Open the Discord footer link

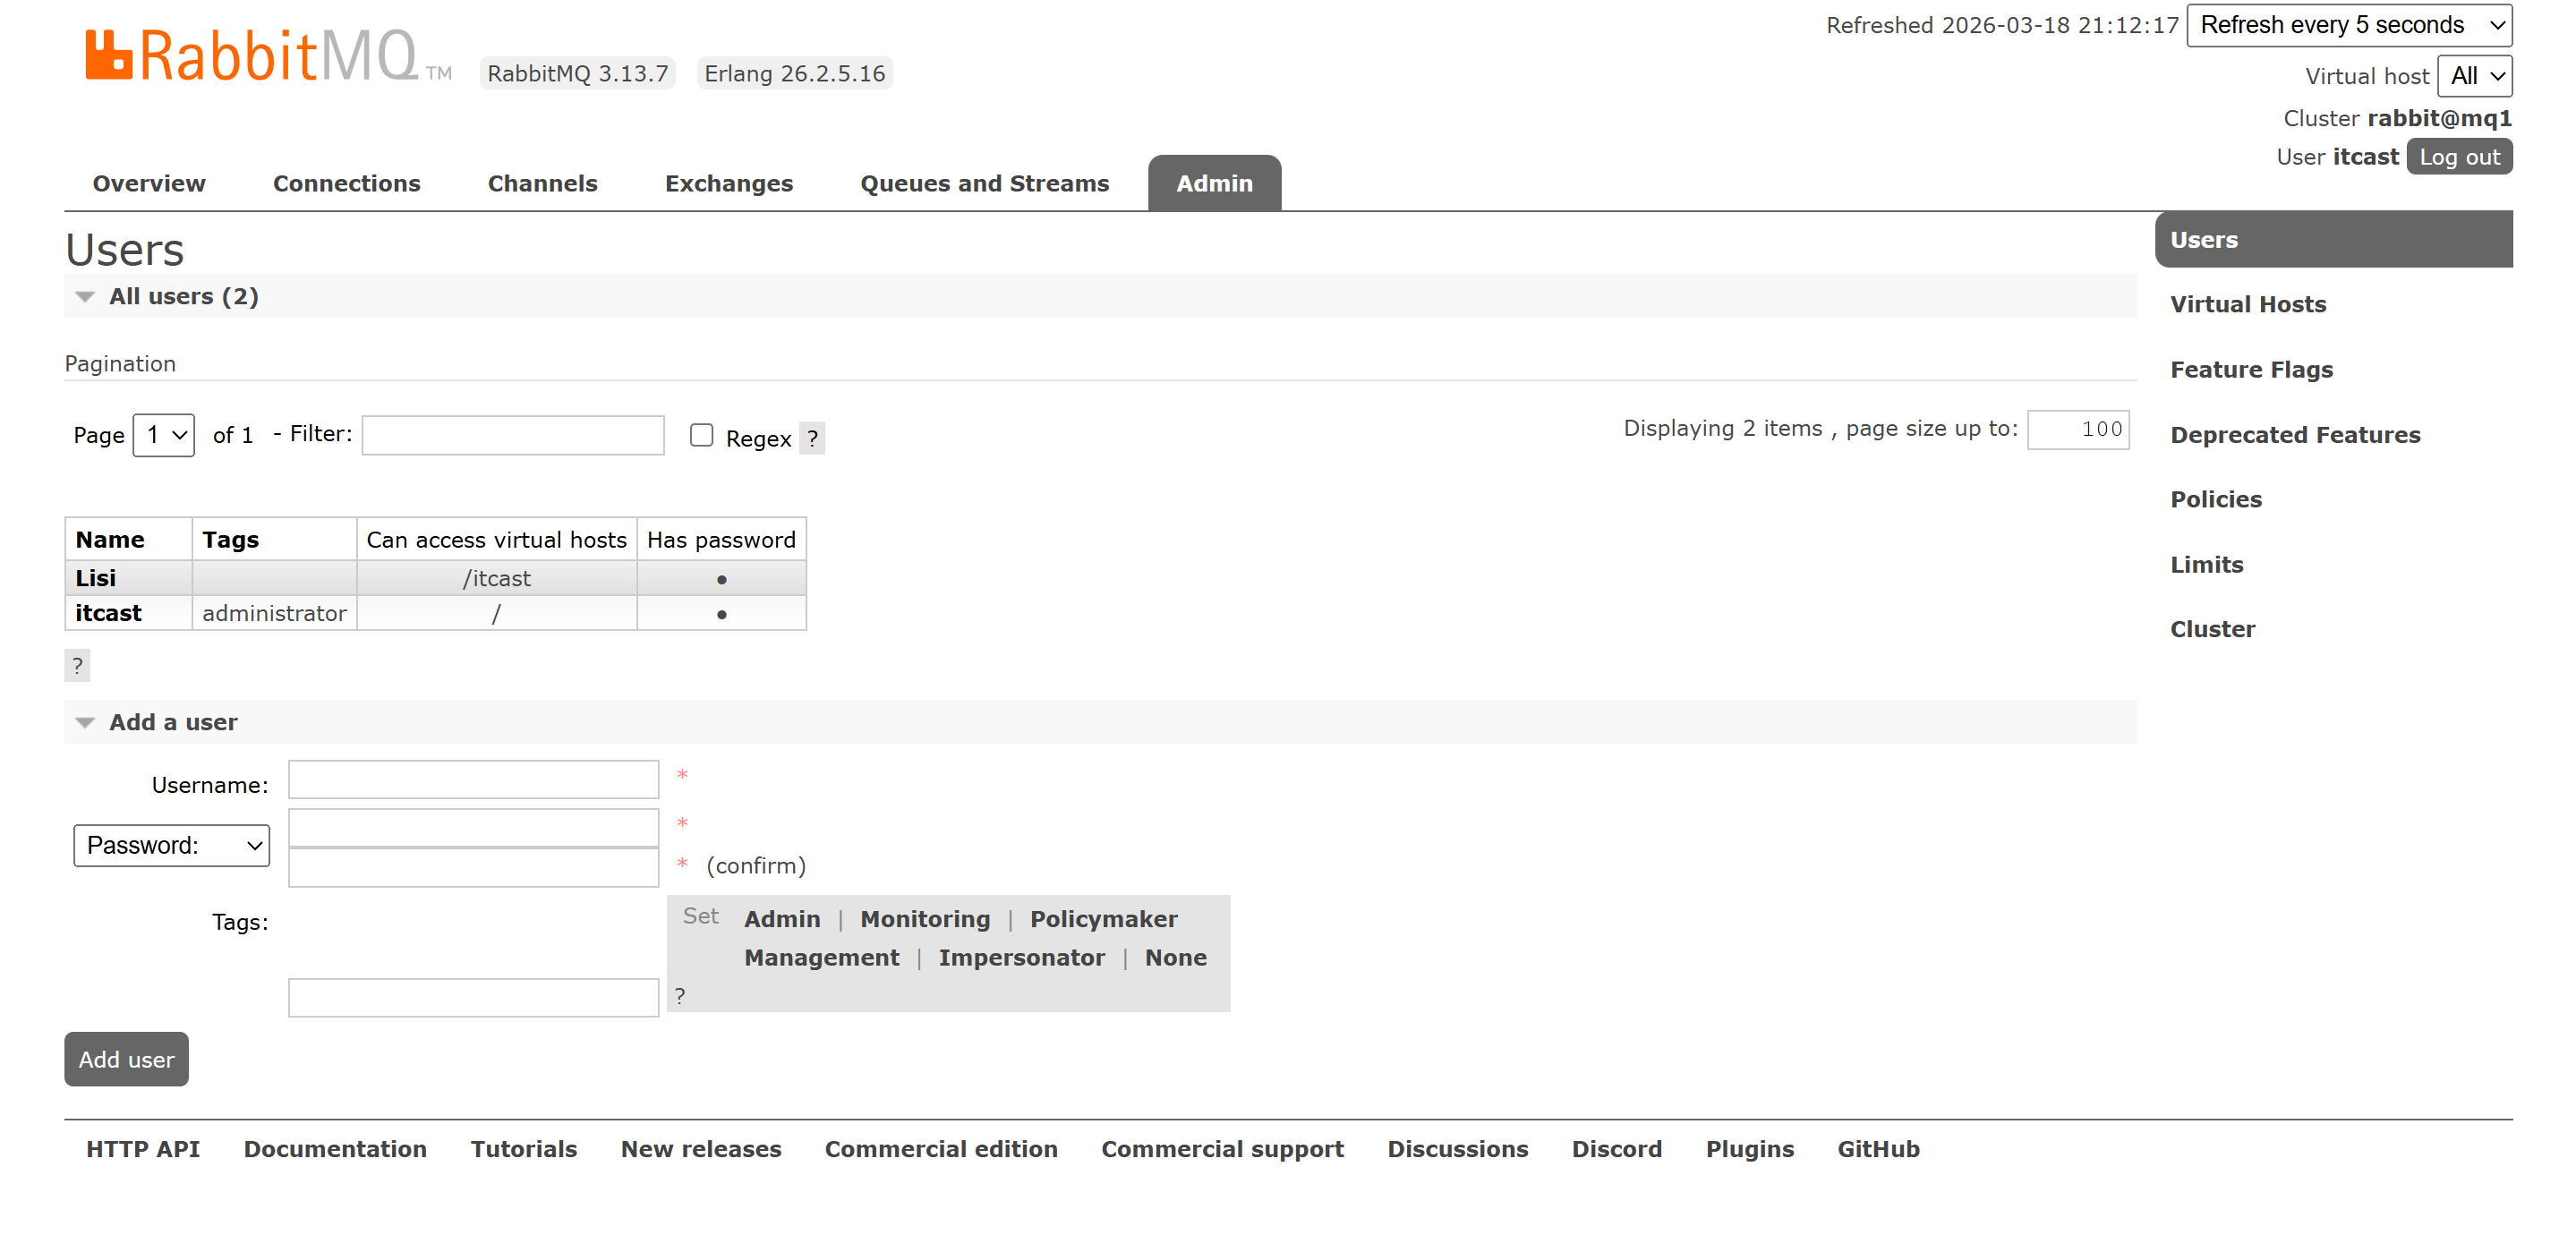click(1616, 1149)
